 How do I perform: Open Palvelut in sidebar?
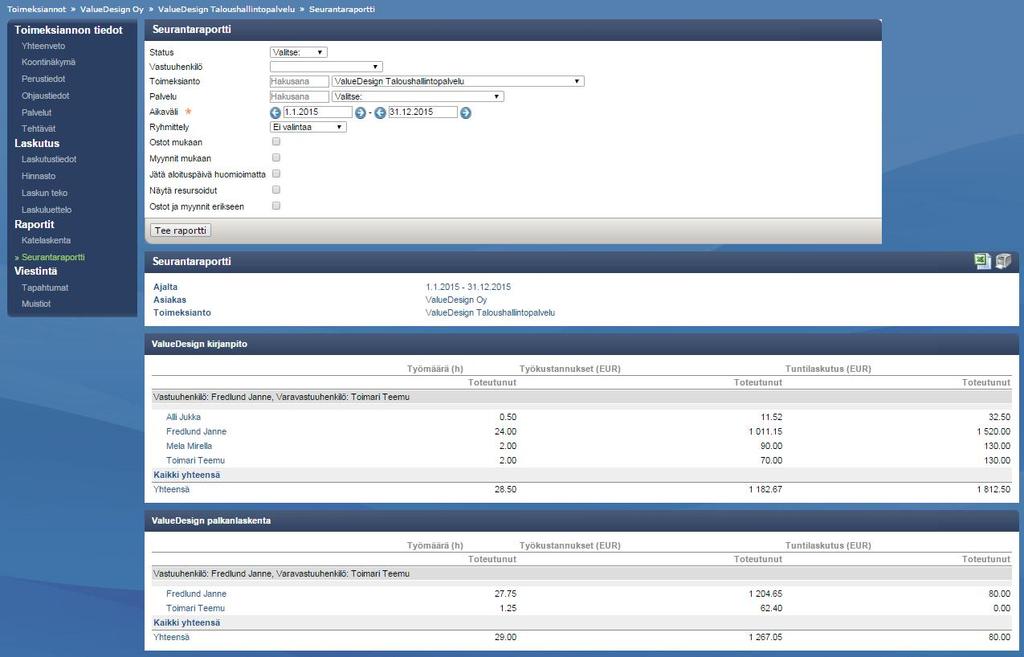36,112
